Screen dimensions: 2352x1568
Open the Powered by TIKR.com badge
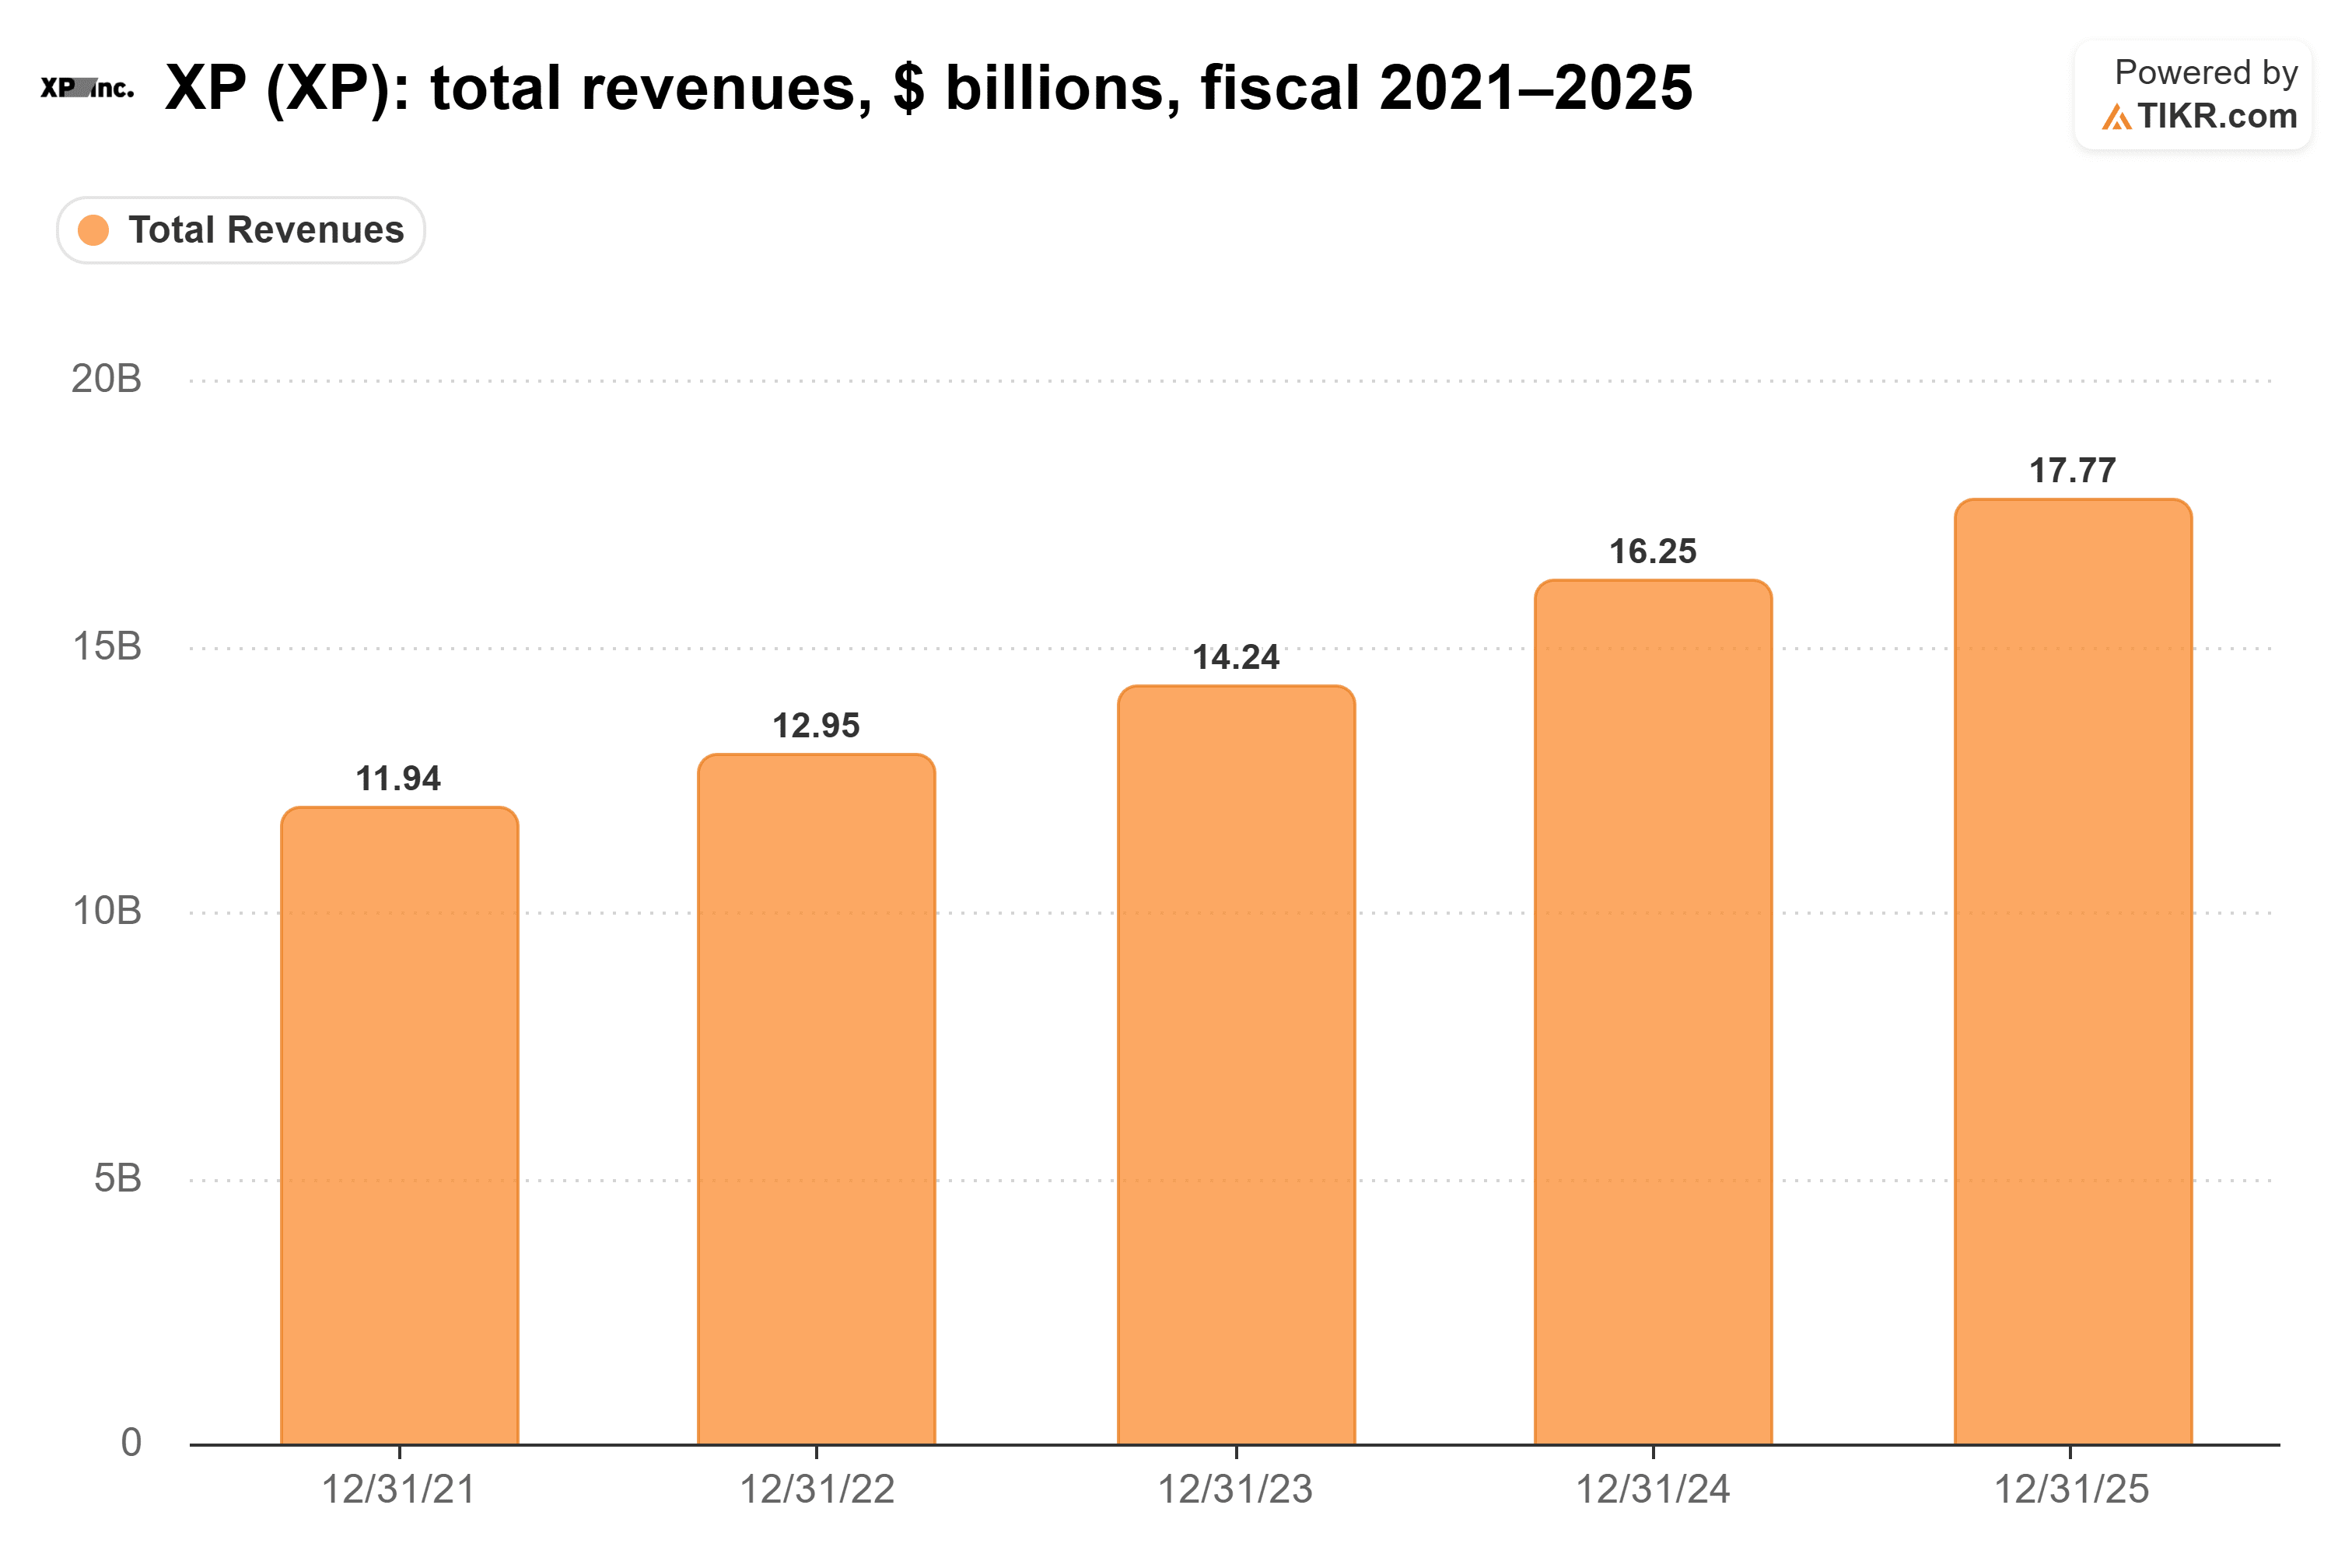(2193, 95)
